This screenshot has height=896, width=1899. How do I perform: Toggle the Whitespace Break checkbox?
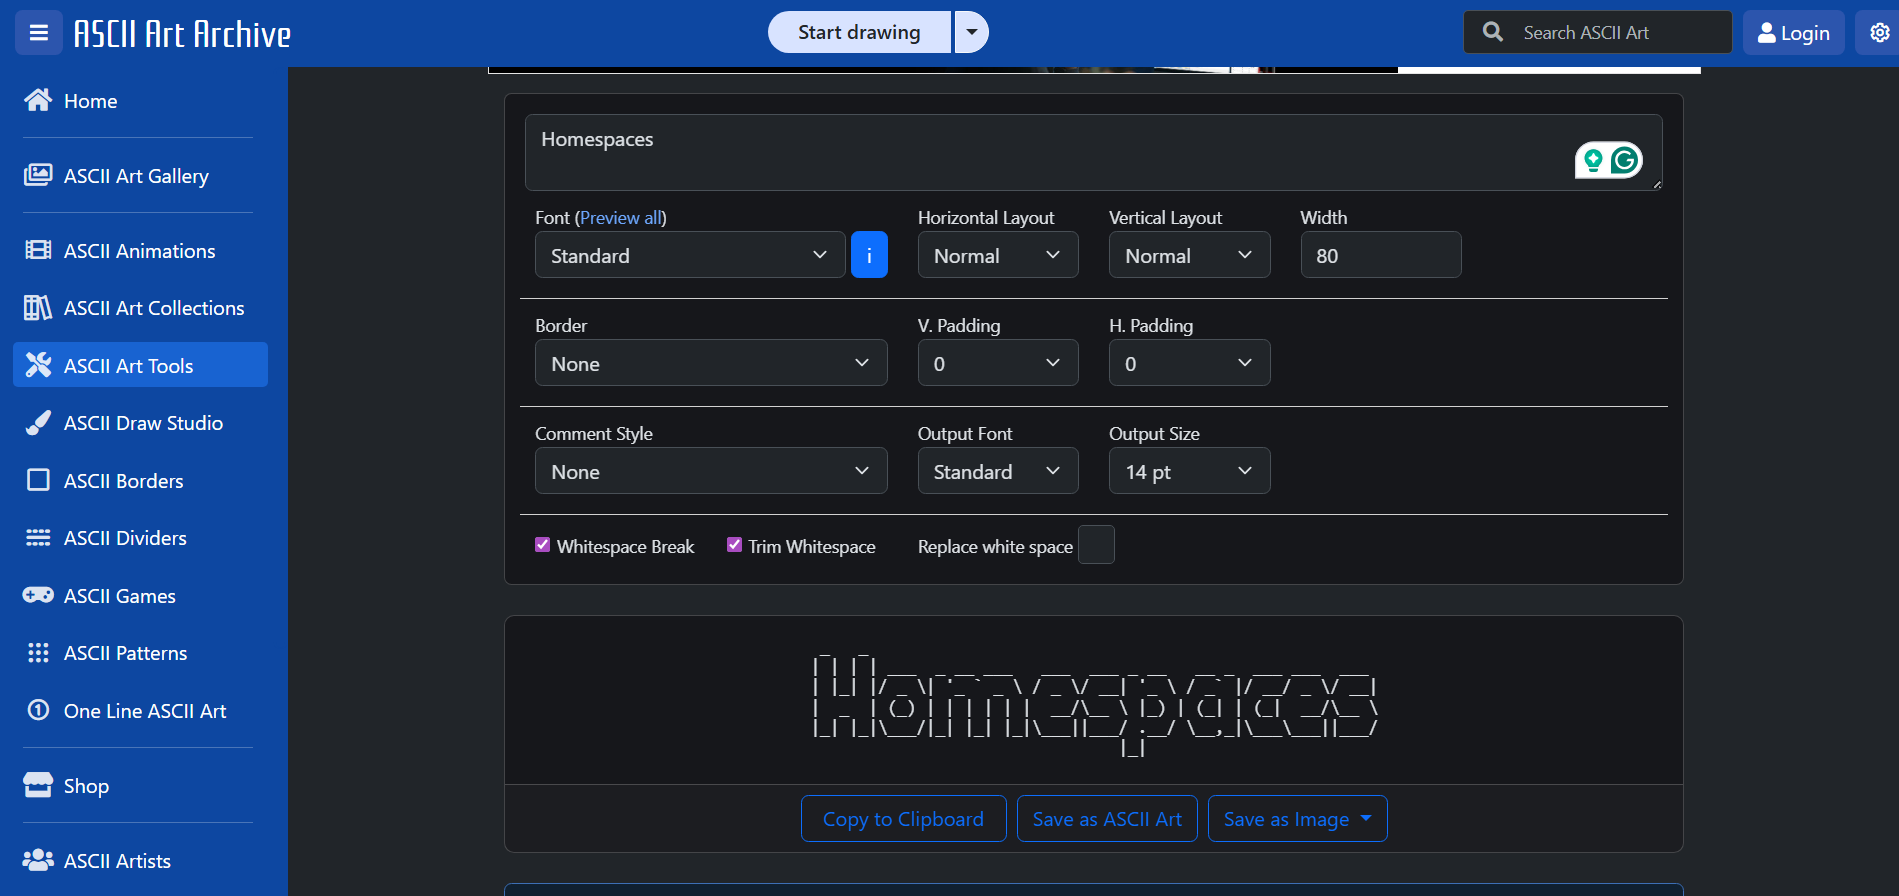[542, 545]
